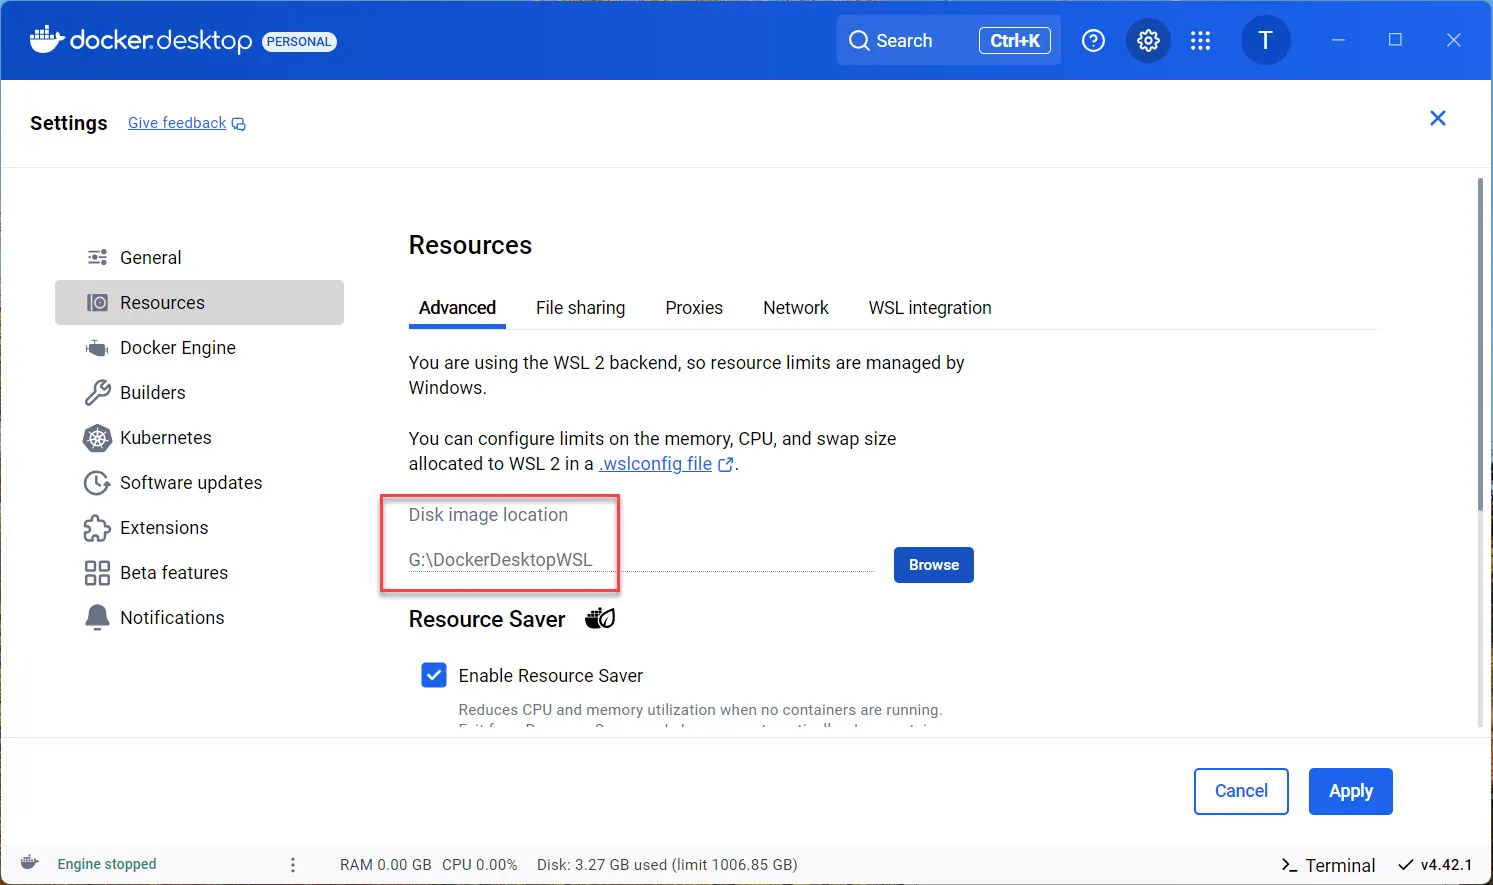This screenshot has width=1493, height=885.
Task: Click the Browse button for disk image
Action: (x=932, y=564)
